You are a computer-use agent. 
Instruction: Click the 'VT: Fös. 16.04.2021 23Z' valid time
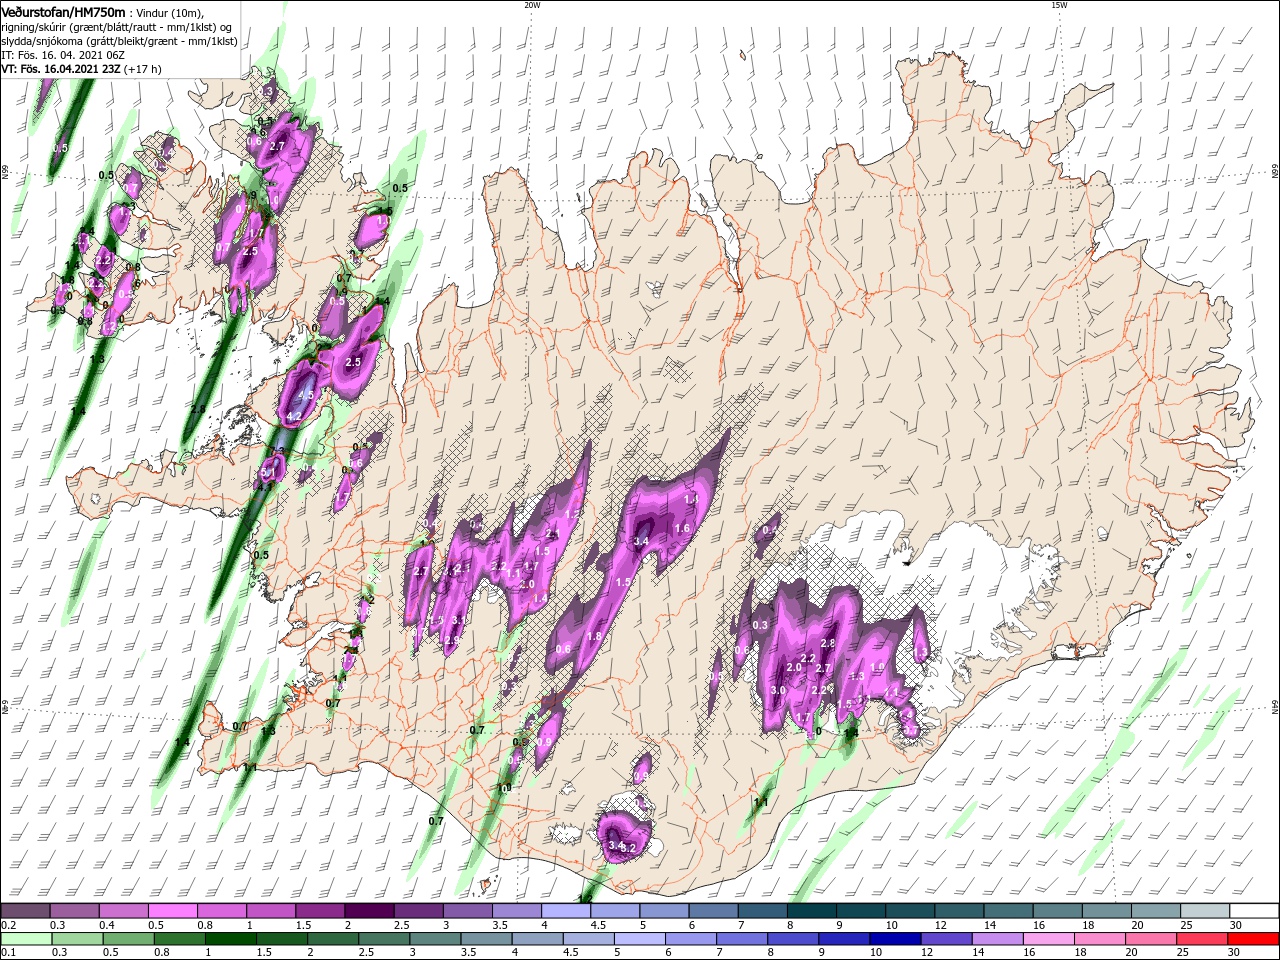61,69
